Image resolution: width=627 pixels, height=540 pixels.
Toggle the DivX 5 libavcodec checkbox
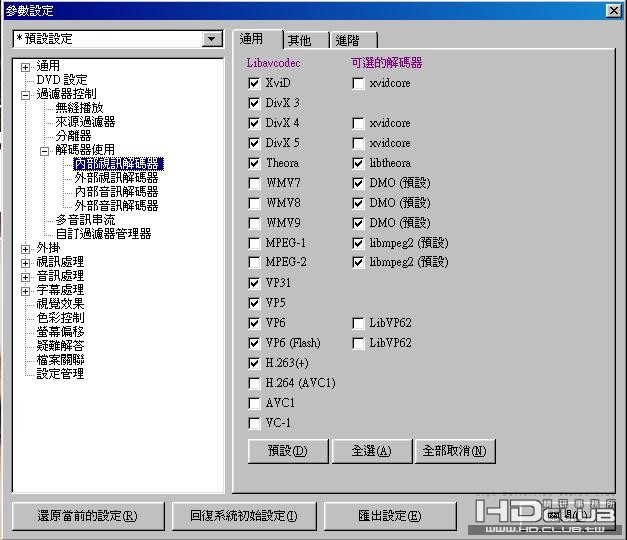pos(254,143)
